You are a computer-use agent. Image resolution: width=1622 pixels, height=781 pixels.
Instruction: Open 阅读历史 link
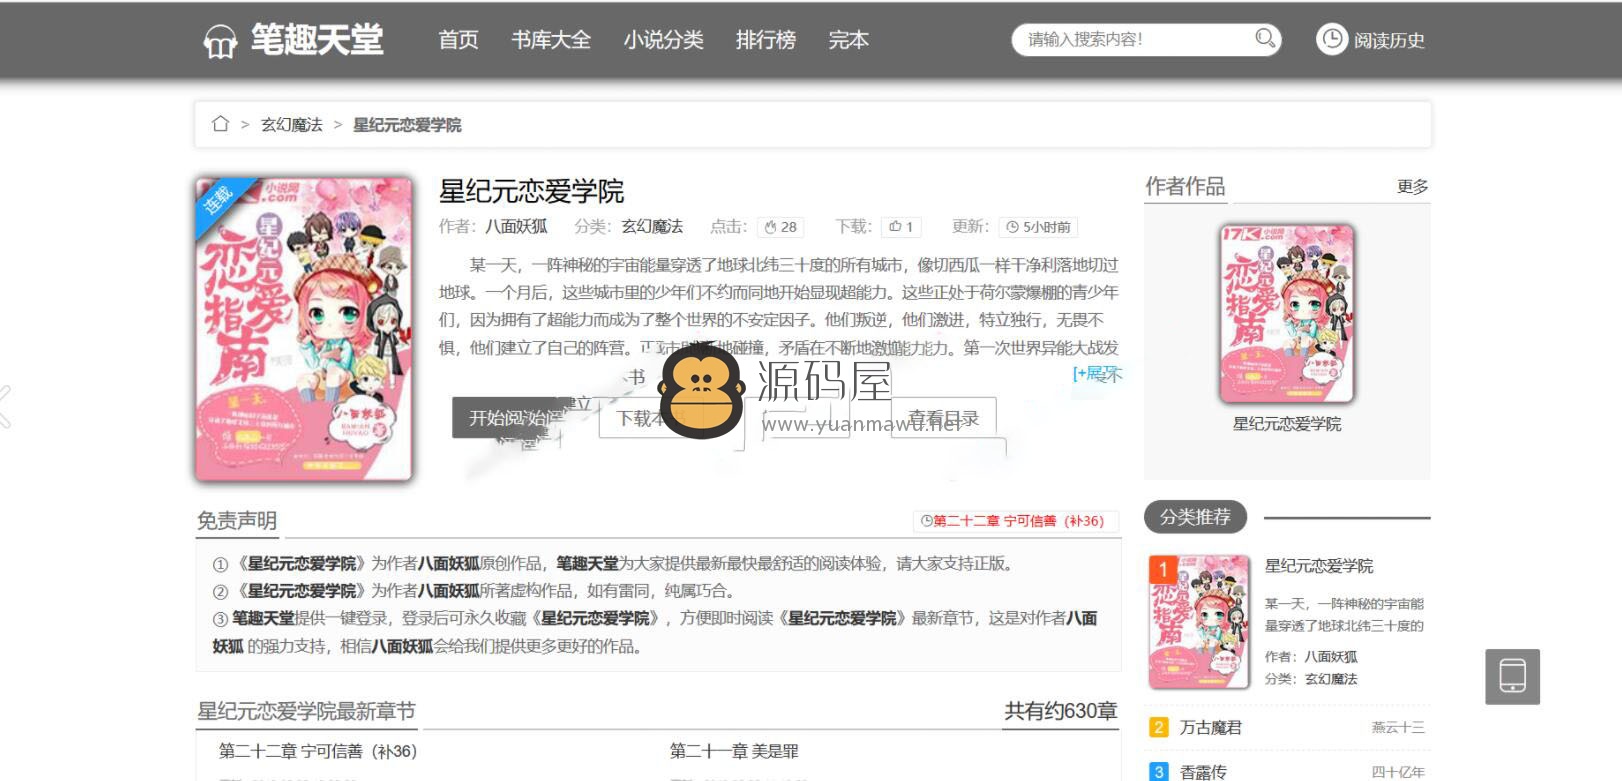(x=1389, y=40)
